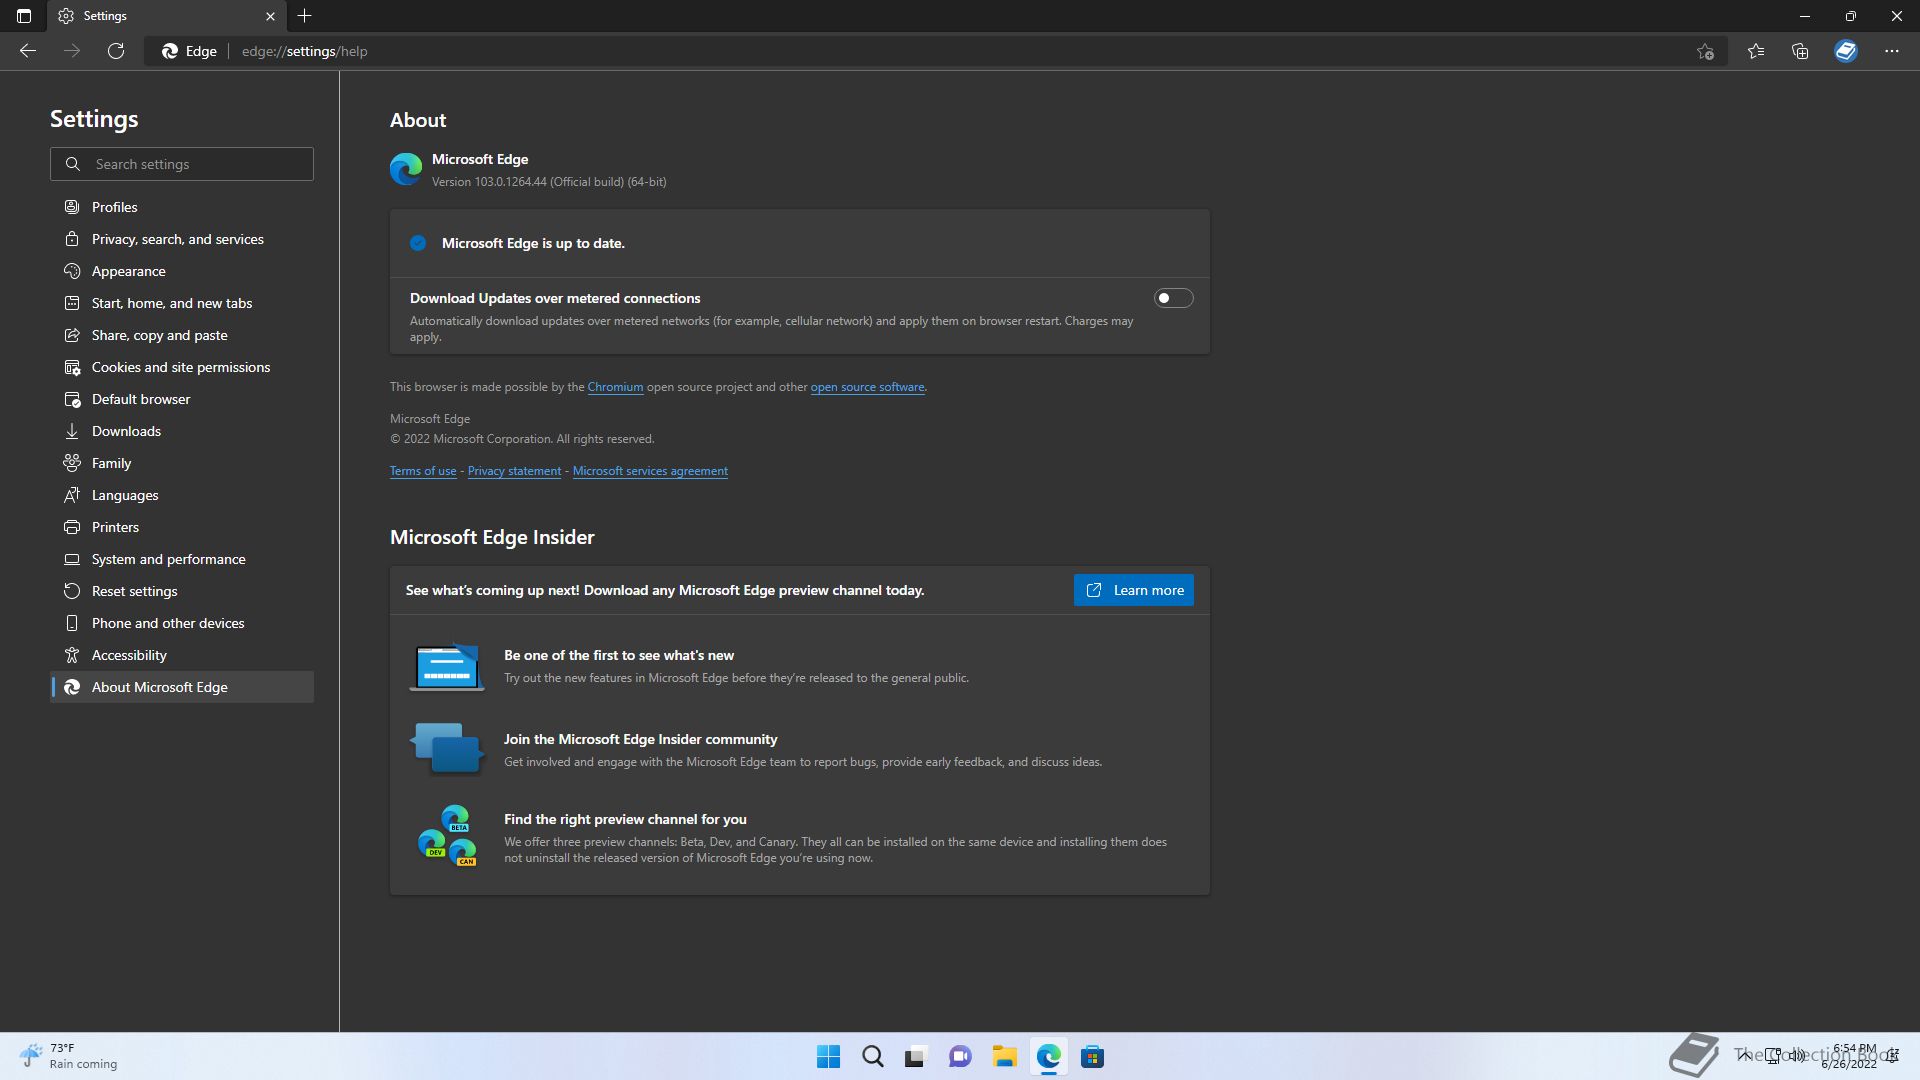1920x1080 pixels.
Task: Refresh the current page
Action: point(116,51)
